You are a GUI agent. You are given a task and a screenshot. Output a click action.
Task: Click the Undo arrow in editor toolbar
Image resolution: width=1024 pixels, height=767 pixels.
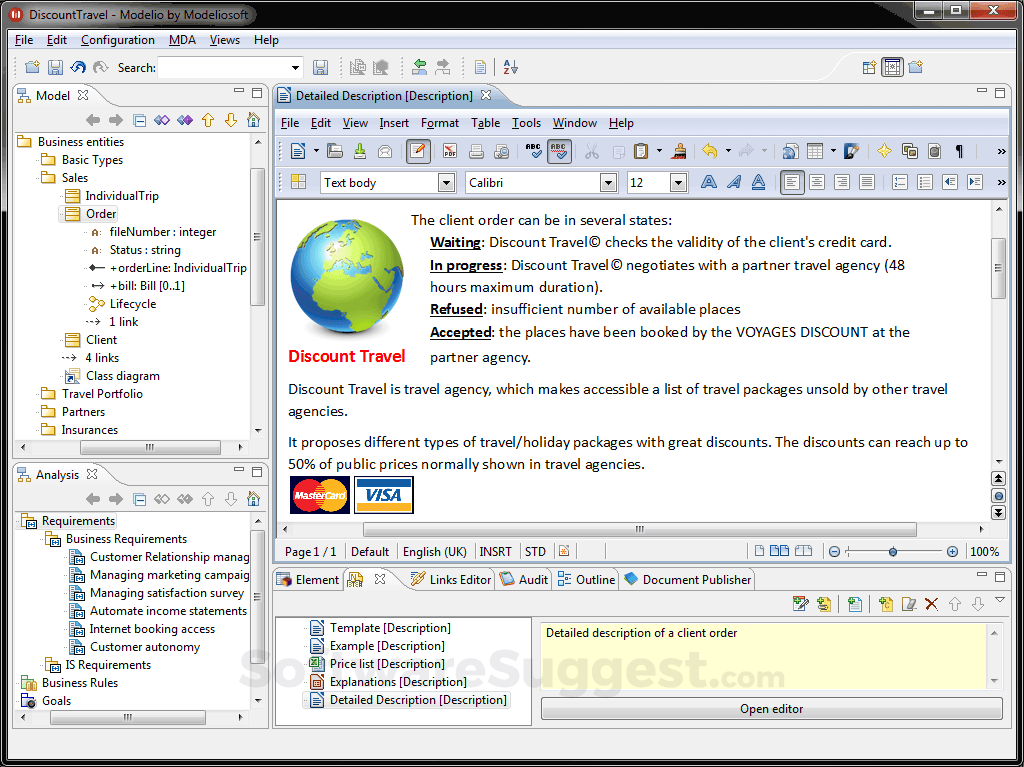coord(709,151)
